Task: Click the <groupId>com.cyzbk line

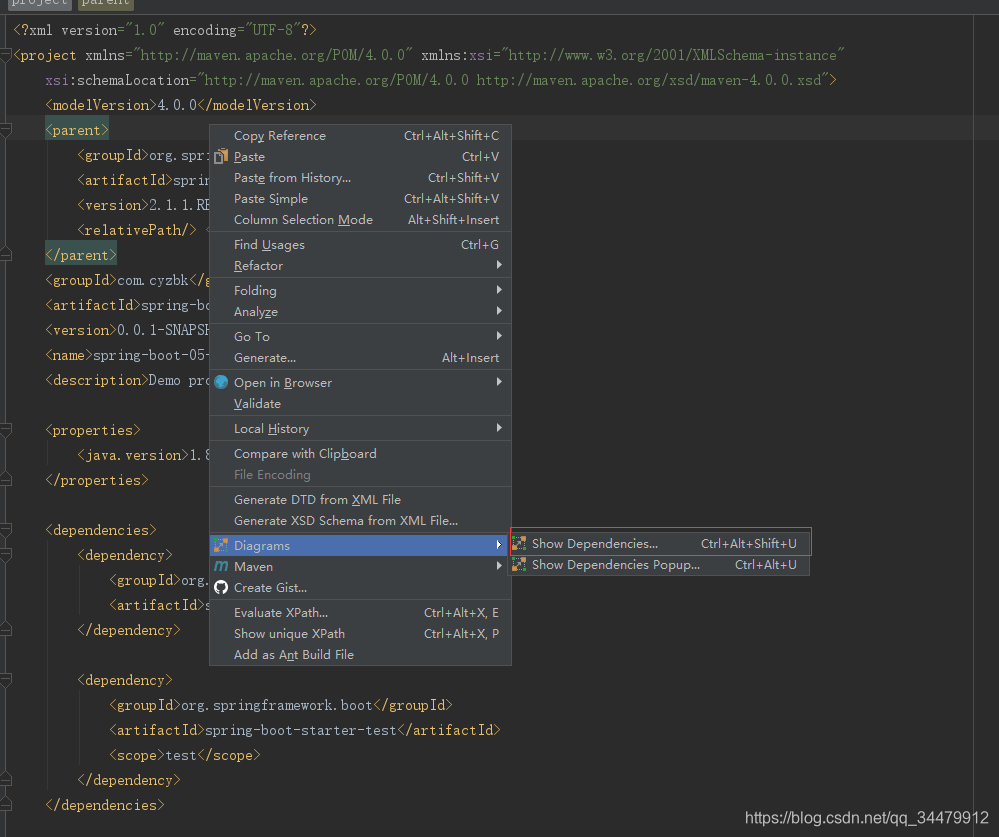Action: (x=127, y=280)
